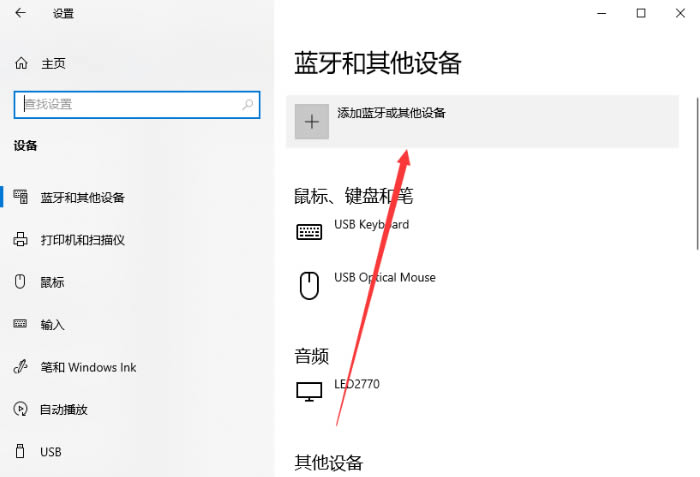700x477 pixels.
Task: Maximize the settings window
Action: (x=641, y=13)
